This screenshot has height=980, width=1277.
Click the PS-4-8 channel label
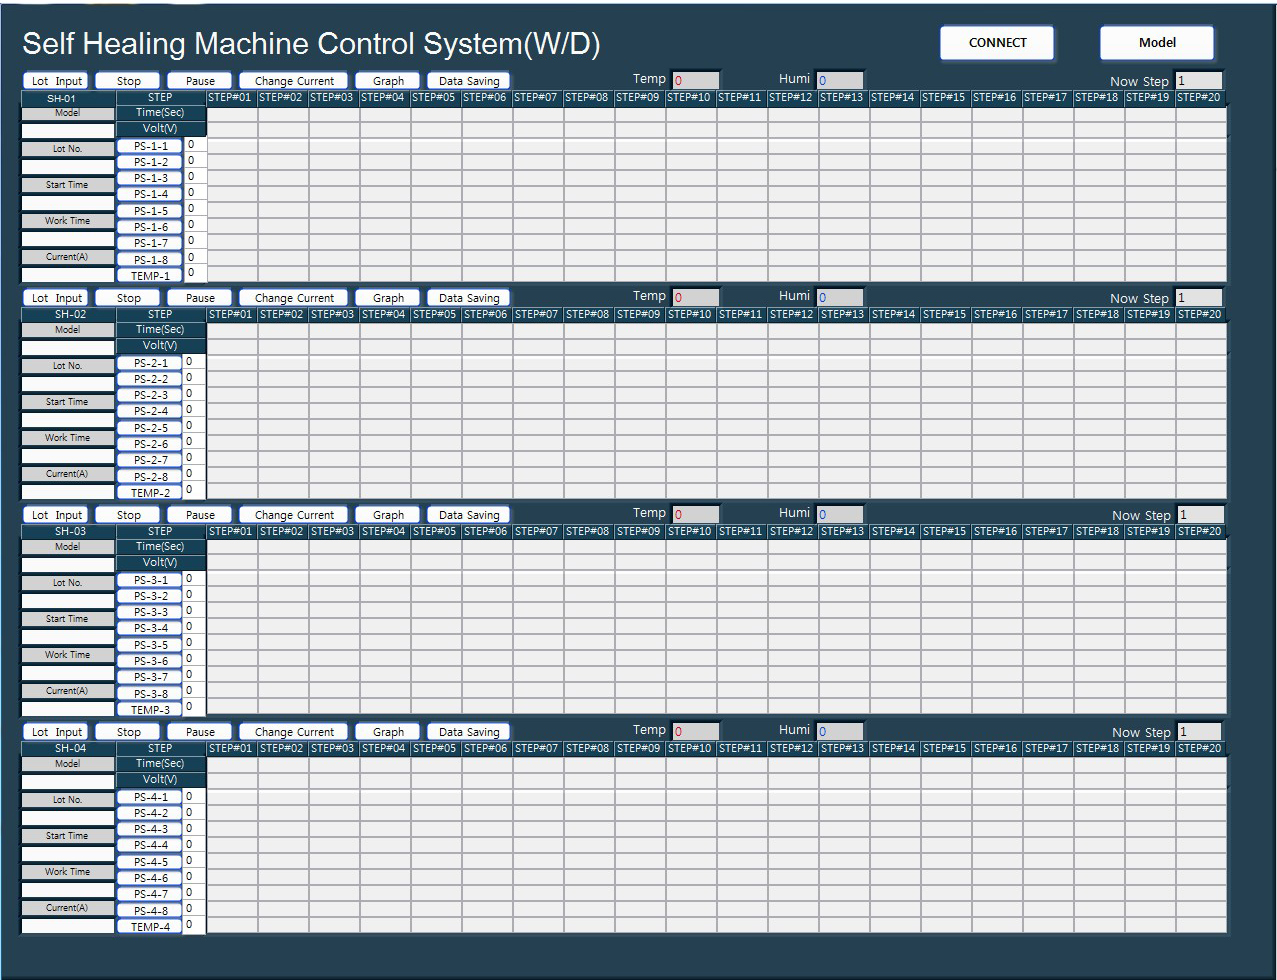point(151,911)
